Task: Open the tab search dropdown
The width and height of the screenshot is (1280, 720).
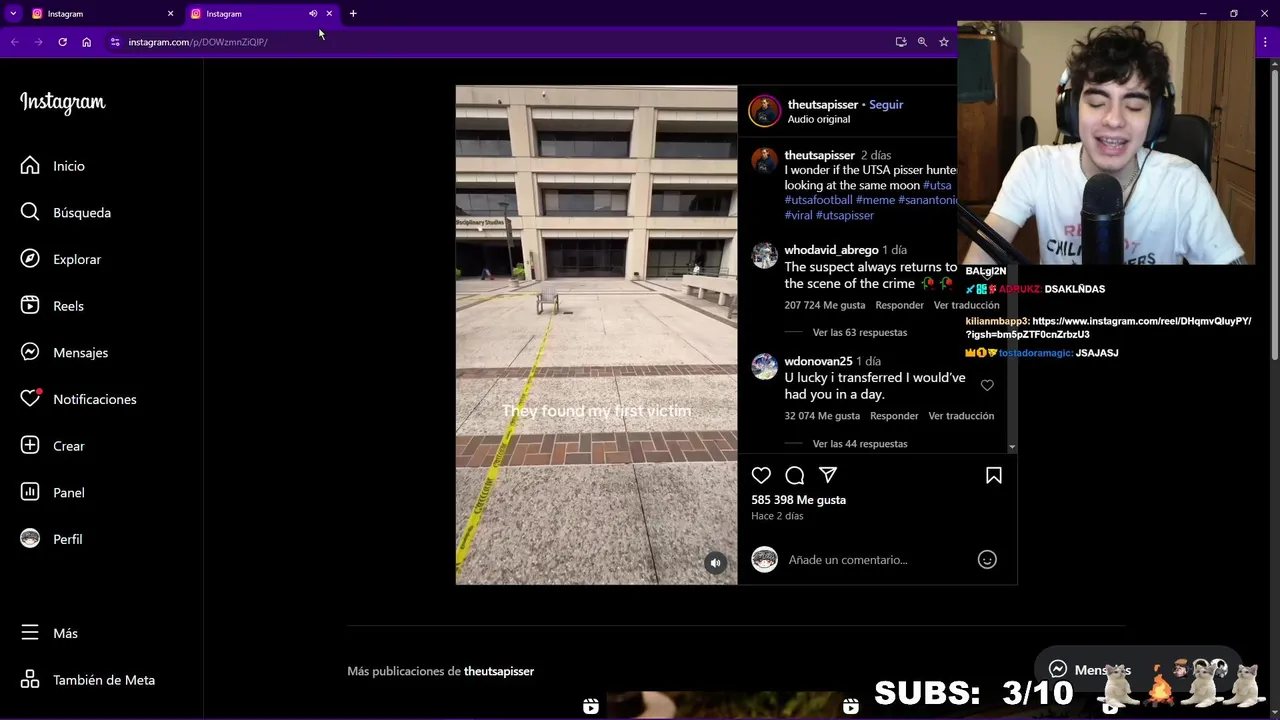Action: [x=13, y=14]
